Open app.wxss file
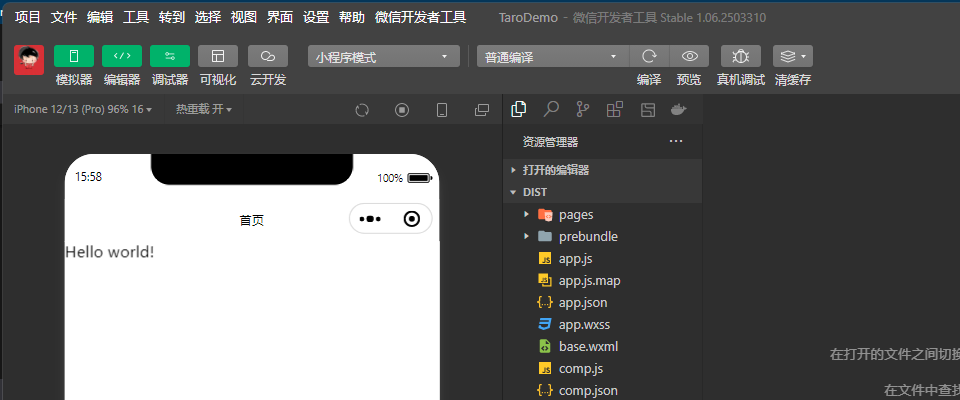The image size is (960, 400). [602, 325]
